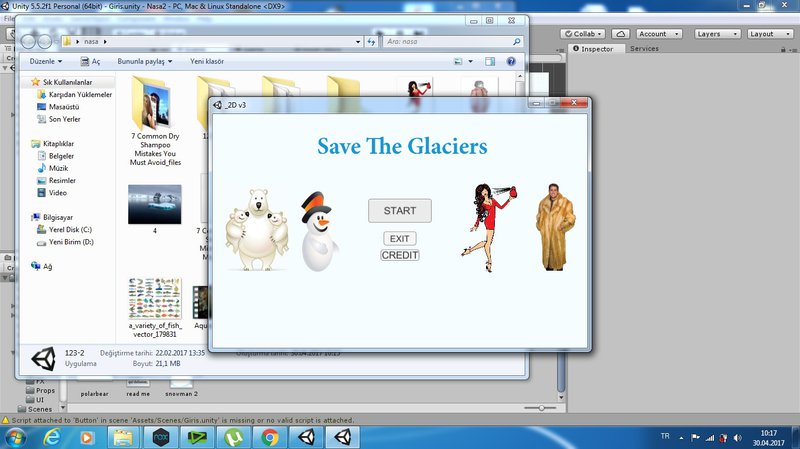Switch to the Inspector tab

click(x=596, y=49)
